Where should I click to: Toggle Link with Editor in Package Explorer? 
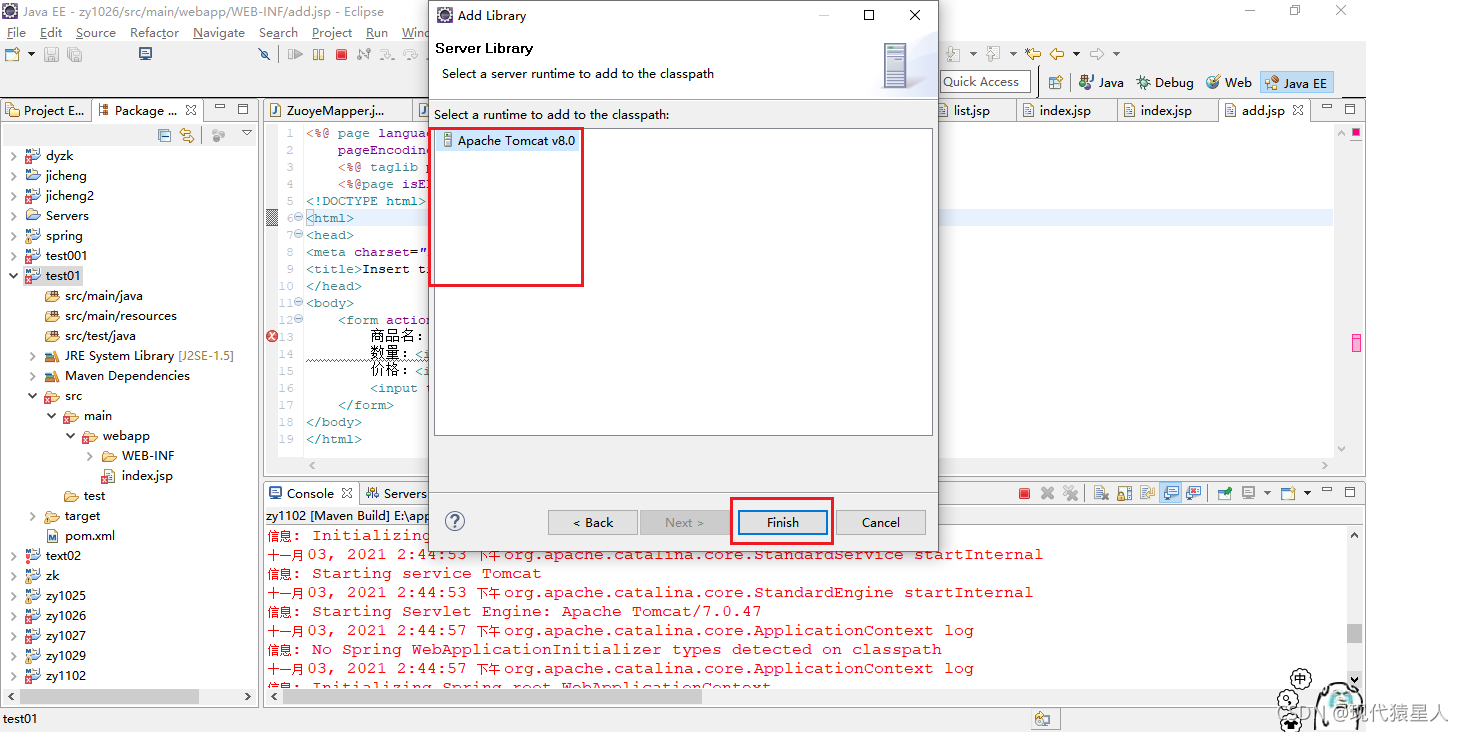click(x=187, y=135)
